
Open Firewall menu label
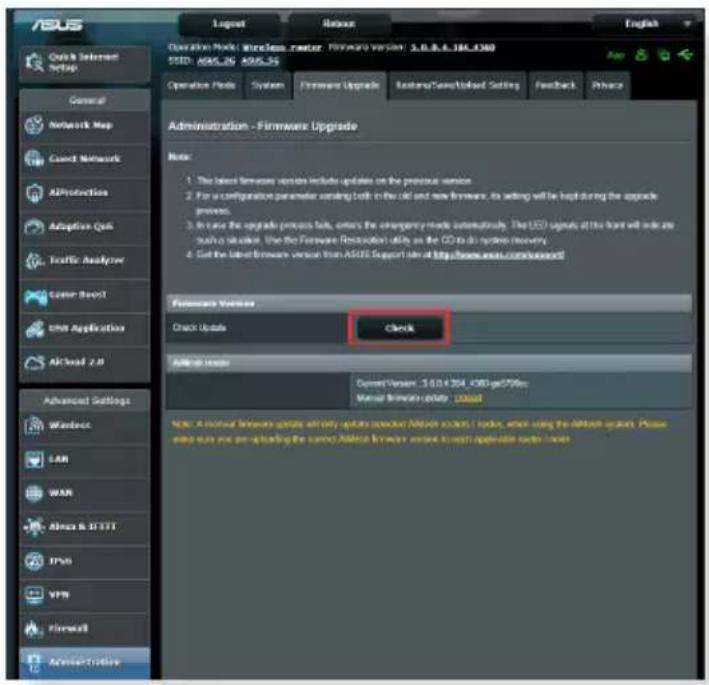pyautogui.click(x=68, y=628)
